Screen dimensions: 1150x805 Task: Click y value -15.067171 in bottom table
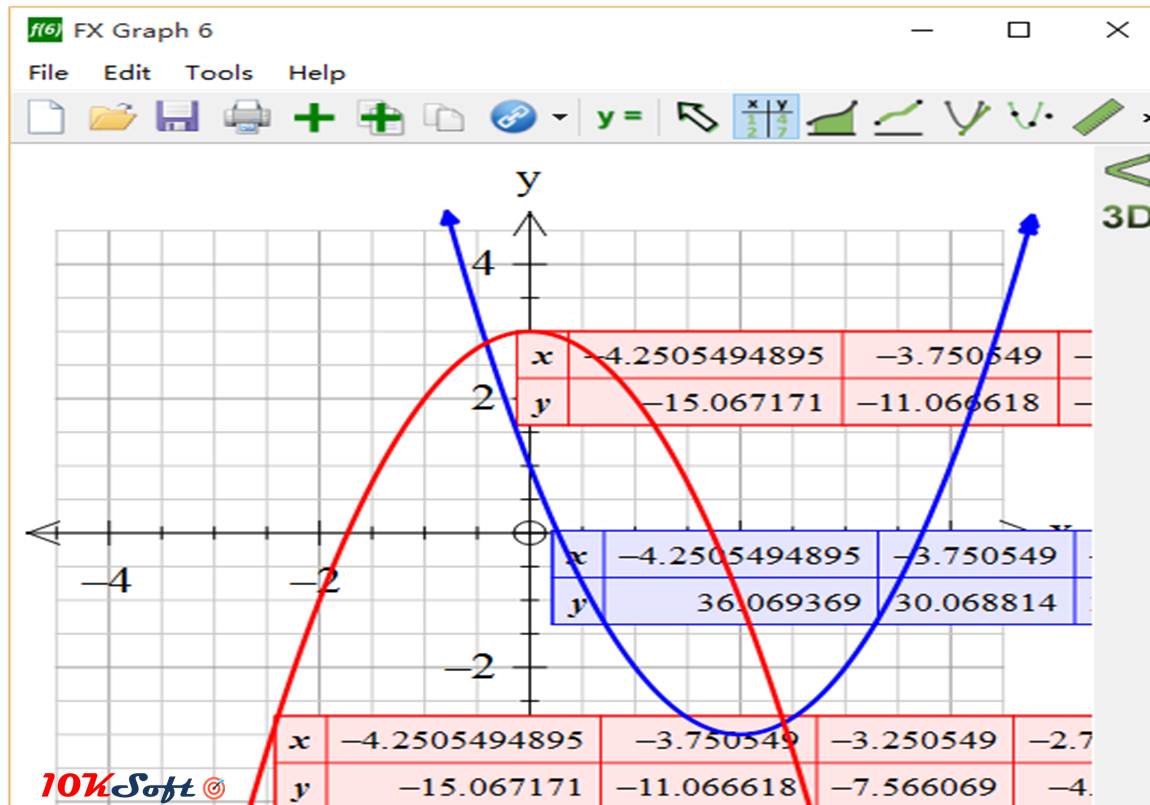(464, 786)
